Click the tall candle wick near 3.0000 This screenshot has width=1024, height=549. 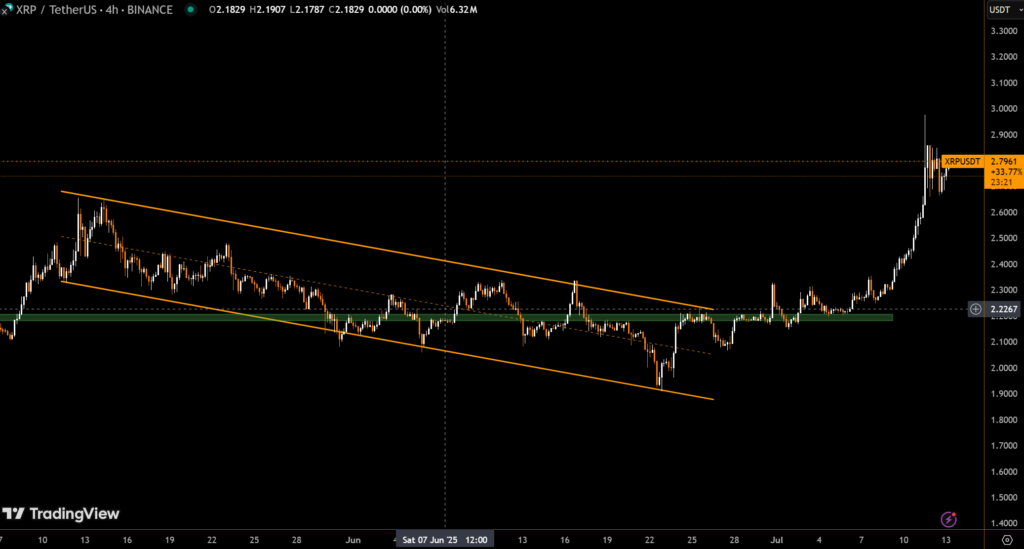[x=925, y=125]
